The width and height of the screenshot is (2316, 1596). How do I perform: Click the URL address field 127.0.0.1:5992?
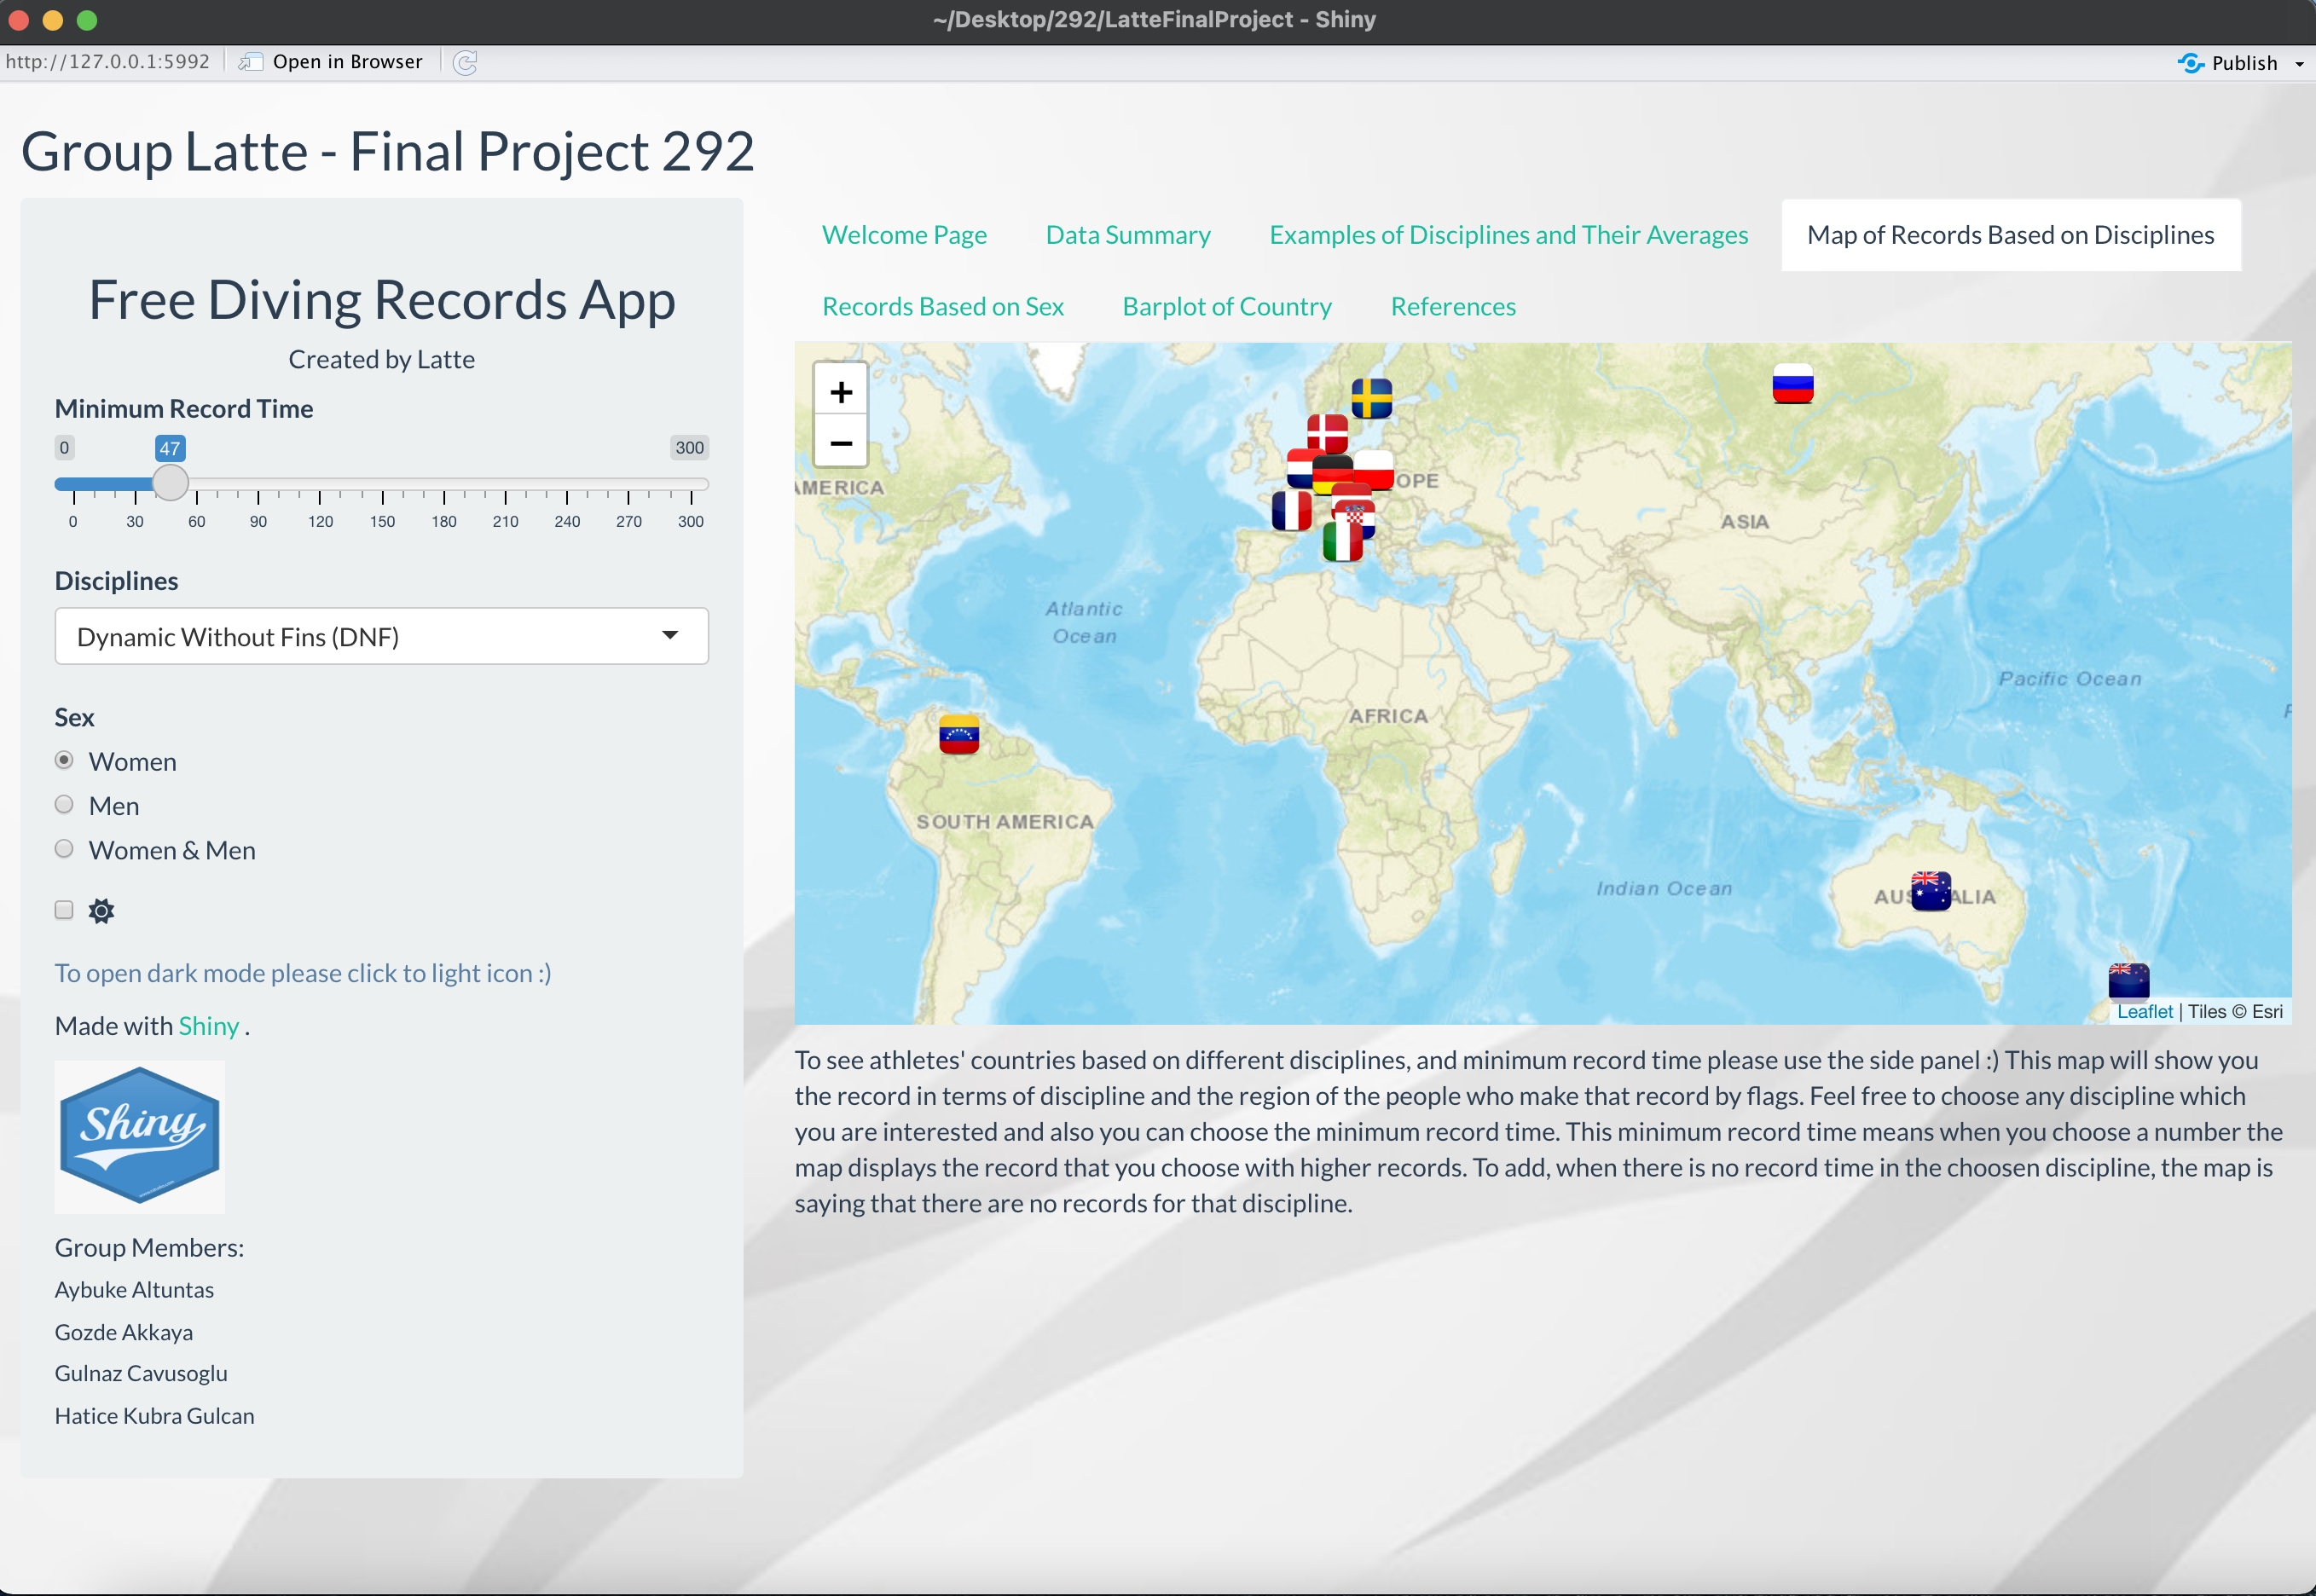pos(108,62)
